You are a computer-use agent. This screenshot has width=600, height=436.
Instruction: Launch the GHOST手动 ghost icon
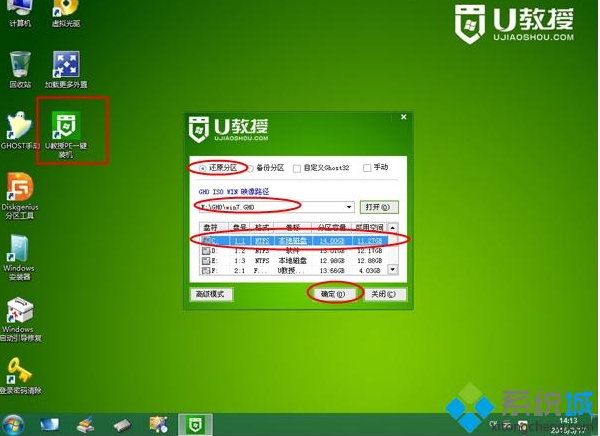[x=20, y=130]
